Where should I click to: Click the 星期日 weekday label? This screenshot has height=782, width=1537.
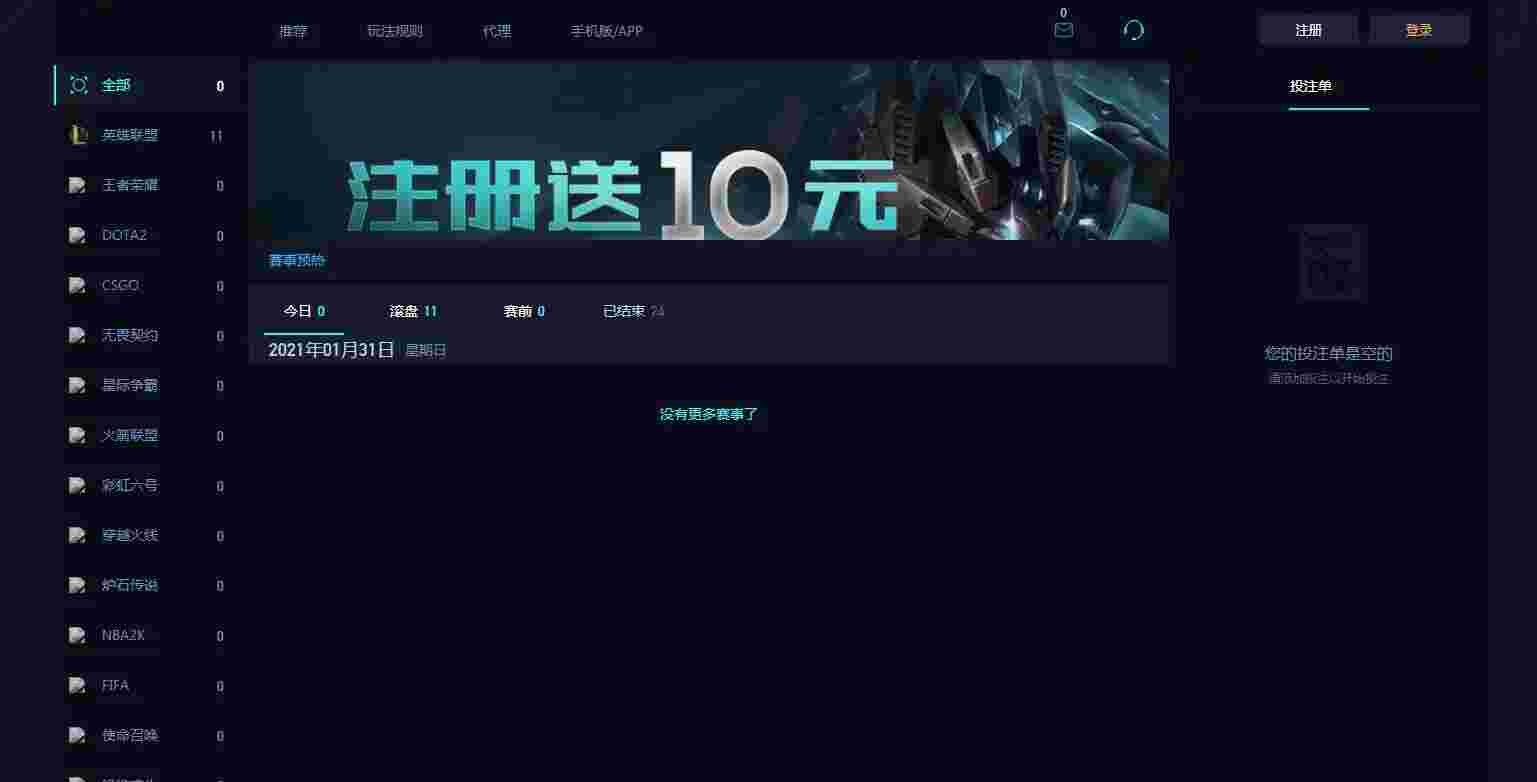coord(426,351)
